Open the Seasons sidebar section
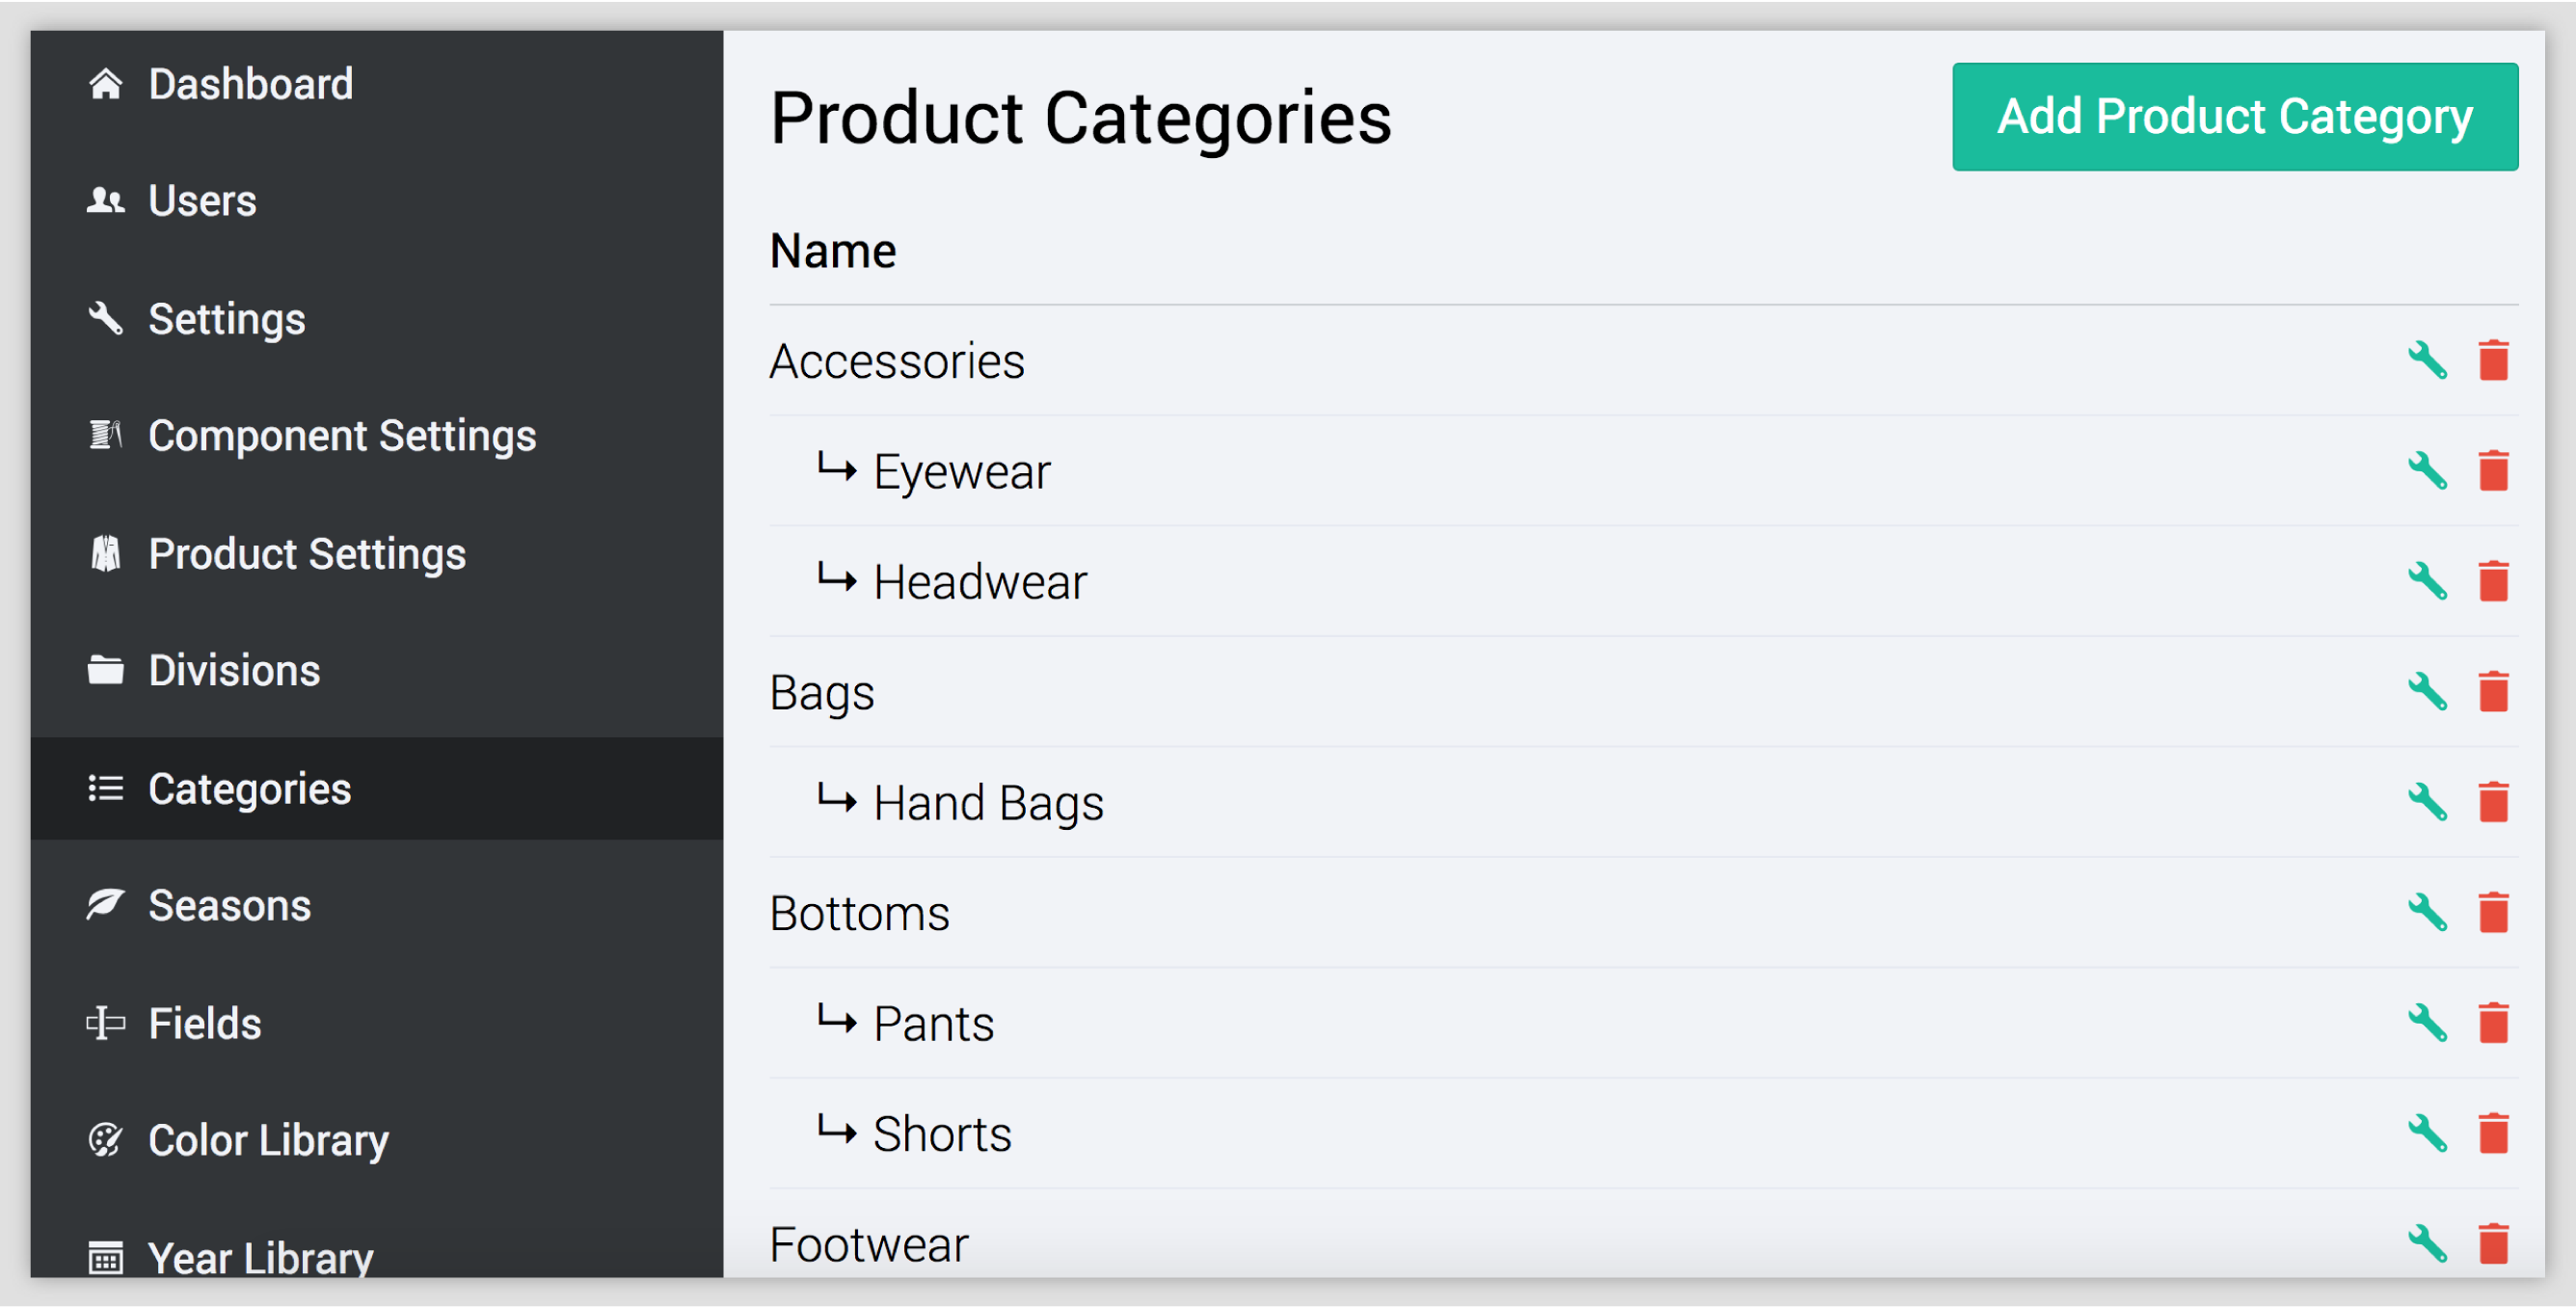The height and width of the screenshot is (1307, 2576). pos(230,906)
